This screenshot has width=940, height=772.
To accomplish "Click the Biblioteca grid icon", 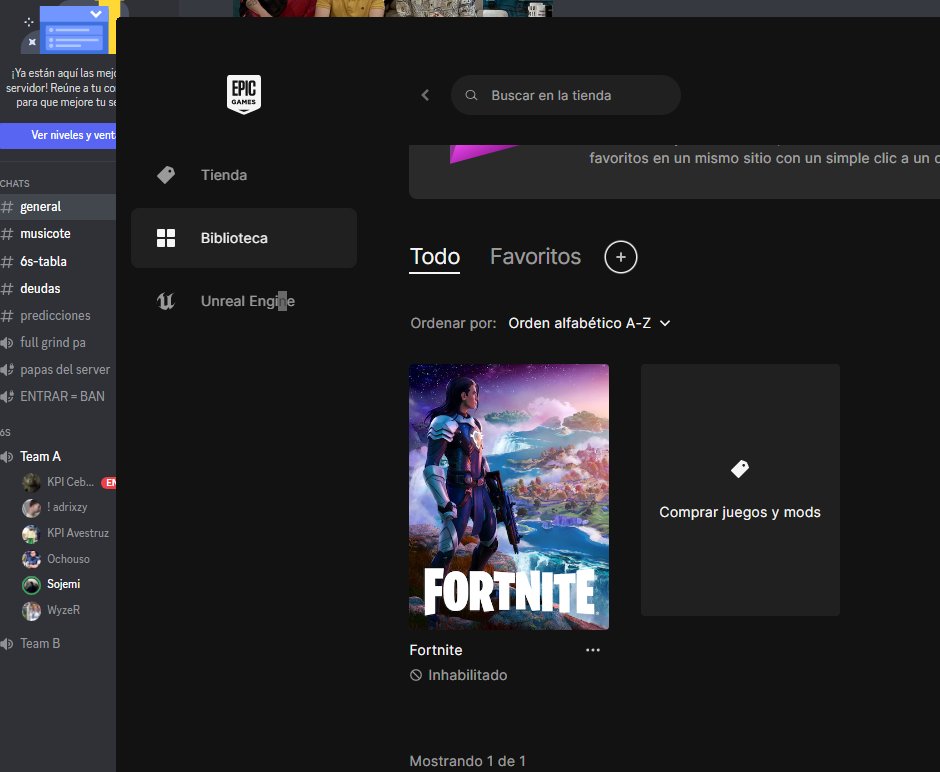I will (x=165, y=238).
